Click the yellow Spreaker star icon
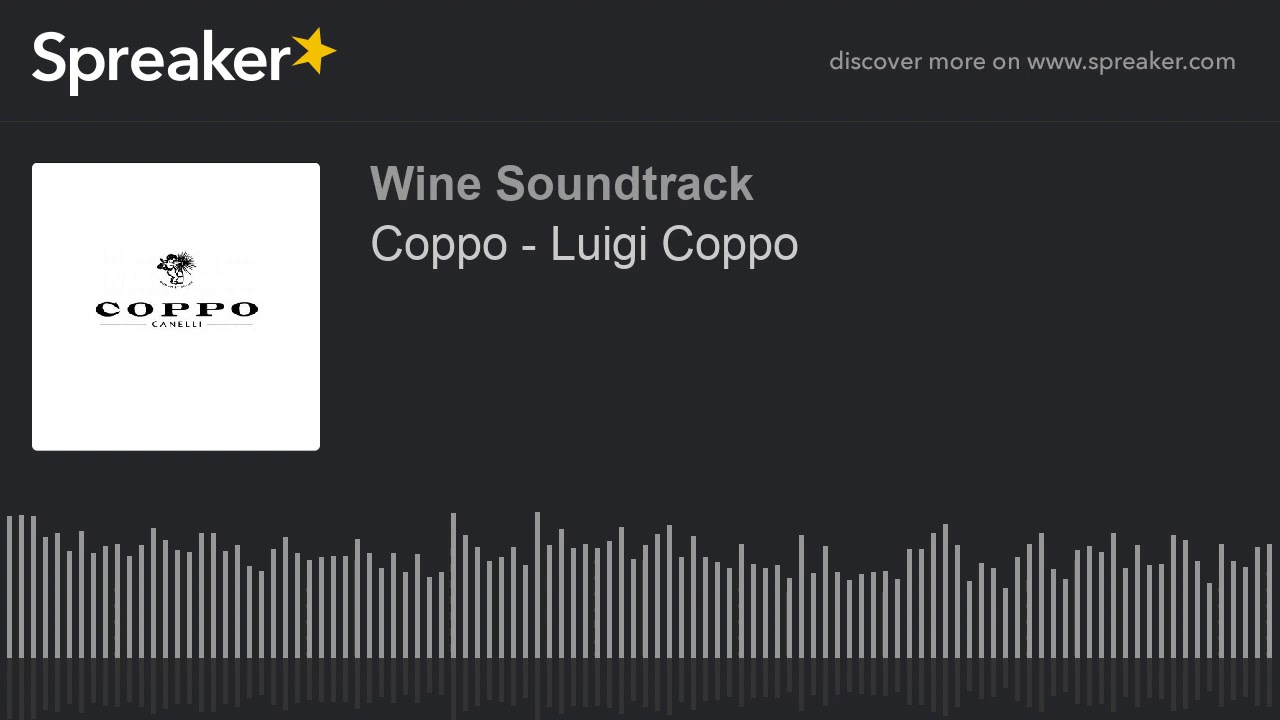This screenshot has width=1280, height=720. [313, 52]
